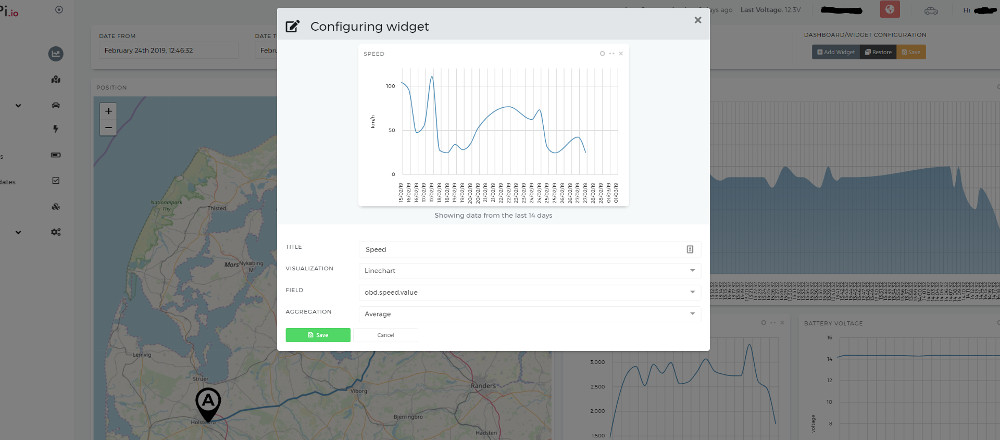Open the car icon in sidebar
The height and width of the screenshot is (440, 1000).
tap(55, 105)
